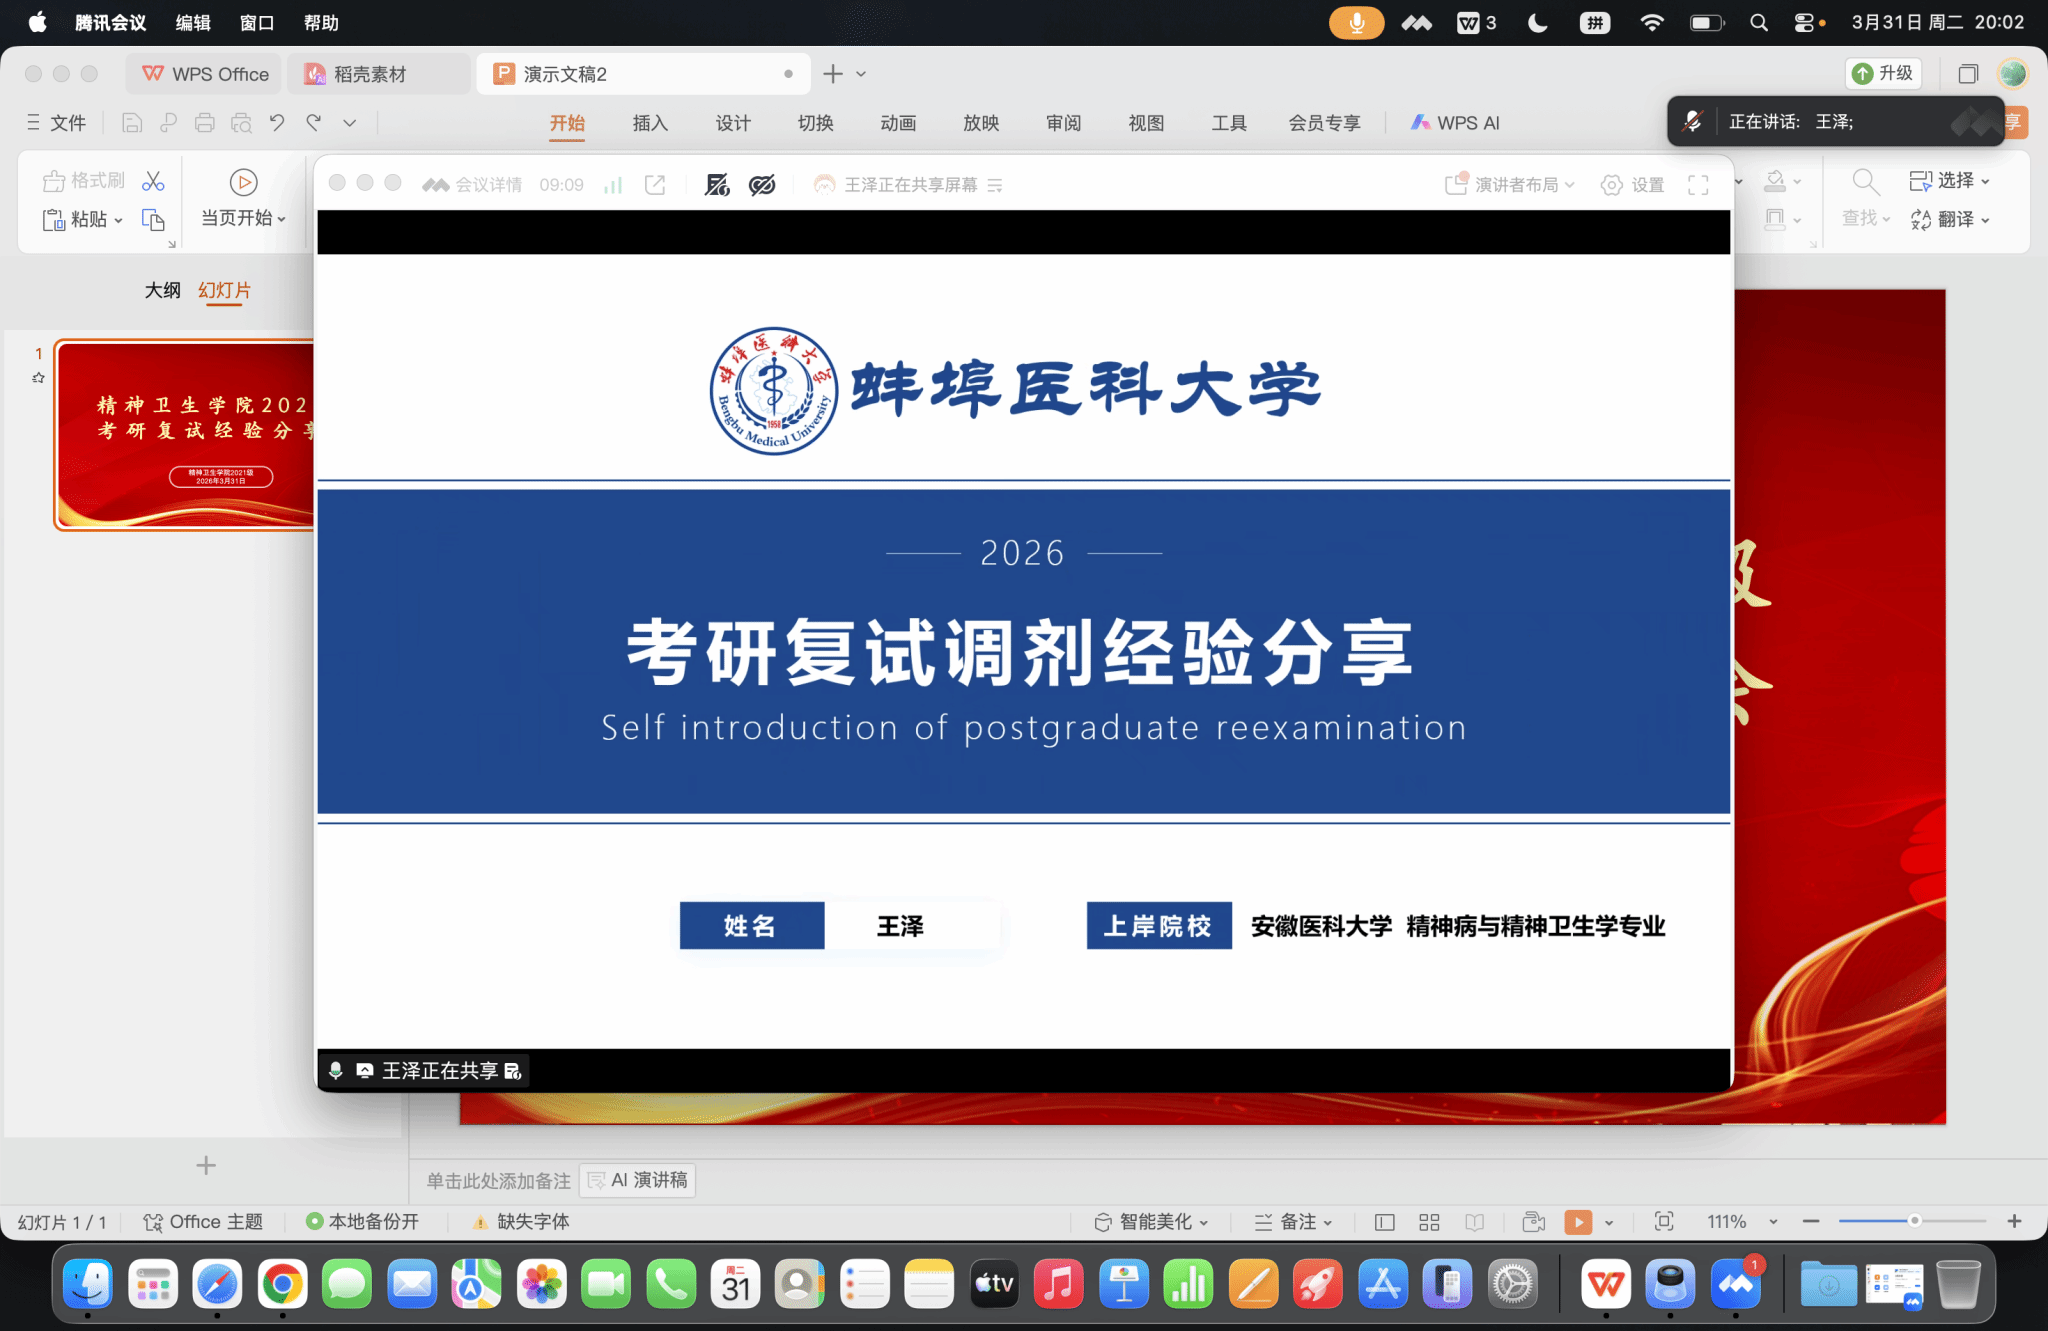Image resolution: width=2048 pixels, height=1331 pixels.
Task: Click the slide sorter grid view icon
Action: point(1429,1222)
